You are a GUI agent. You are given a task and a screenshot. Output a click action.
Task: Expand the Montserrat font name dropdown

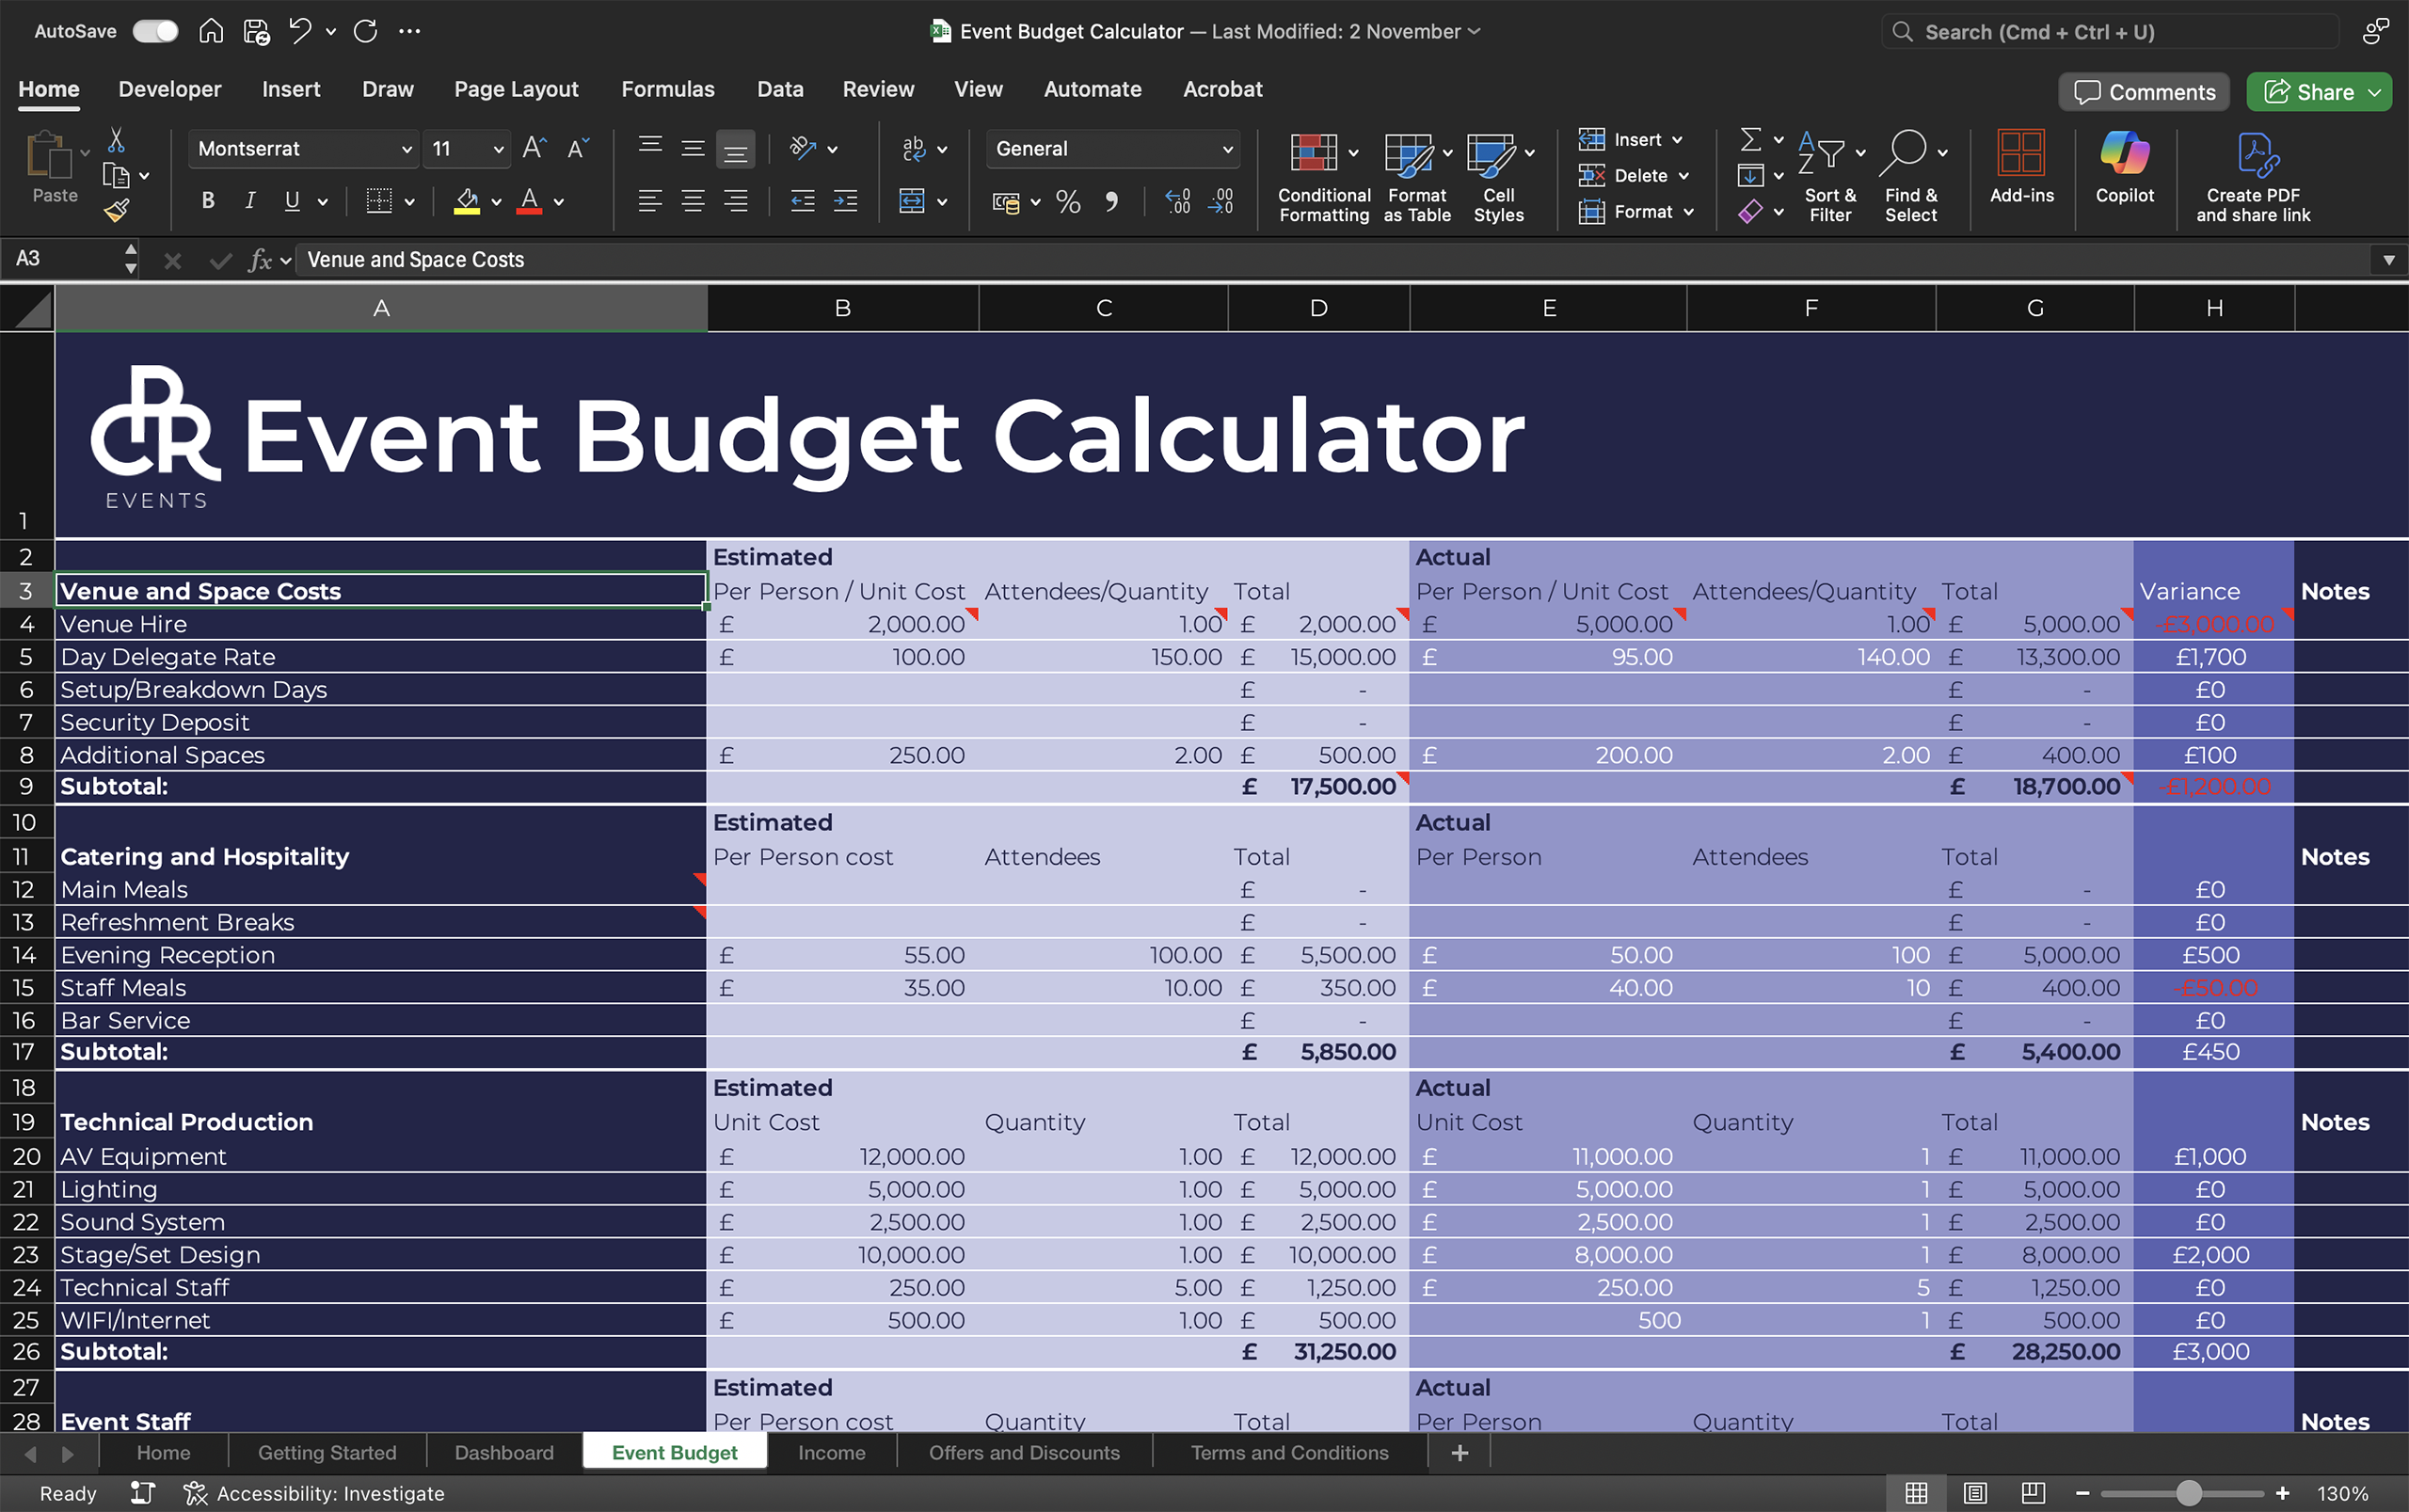(406, 149)
